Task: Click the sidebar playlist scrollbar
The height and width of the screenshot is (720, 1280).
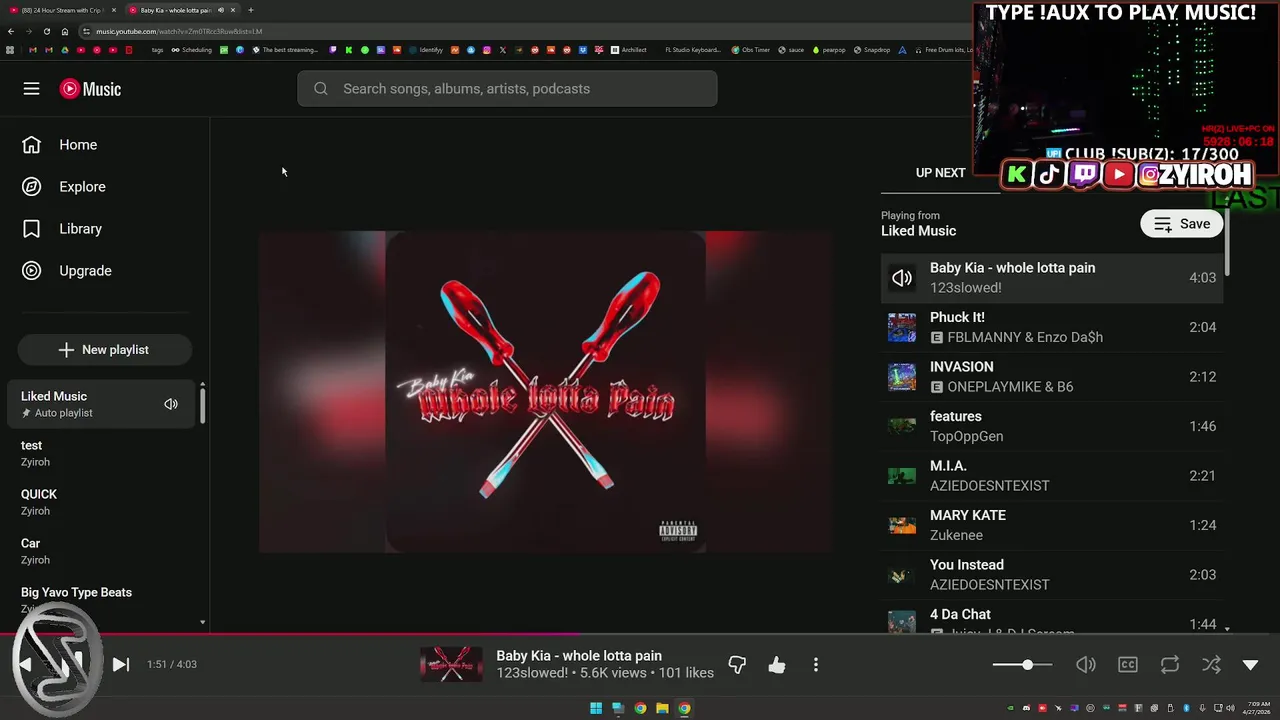Action: coord(203,405)
